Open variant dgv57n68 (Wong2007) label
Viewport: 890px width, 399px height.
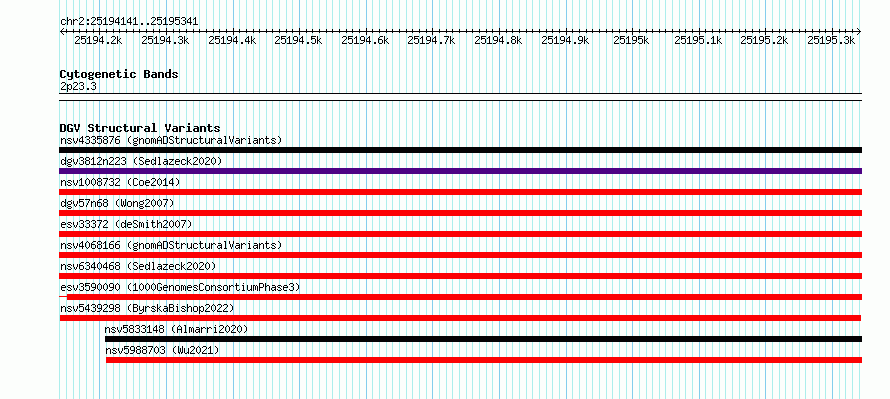117,203
